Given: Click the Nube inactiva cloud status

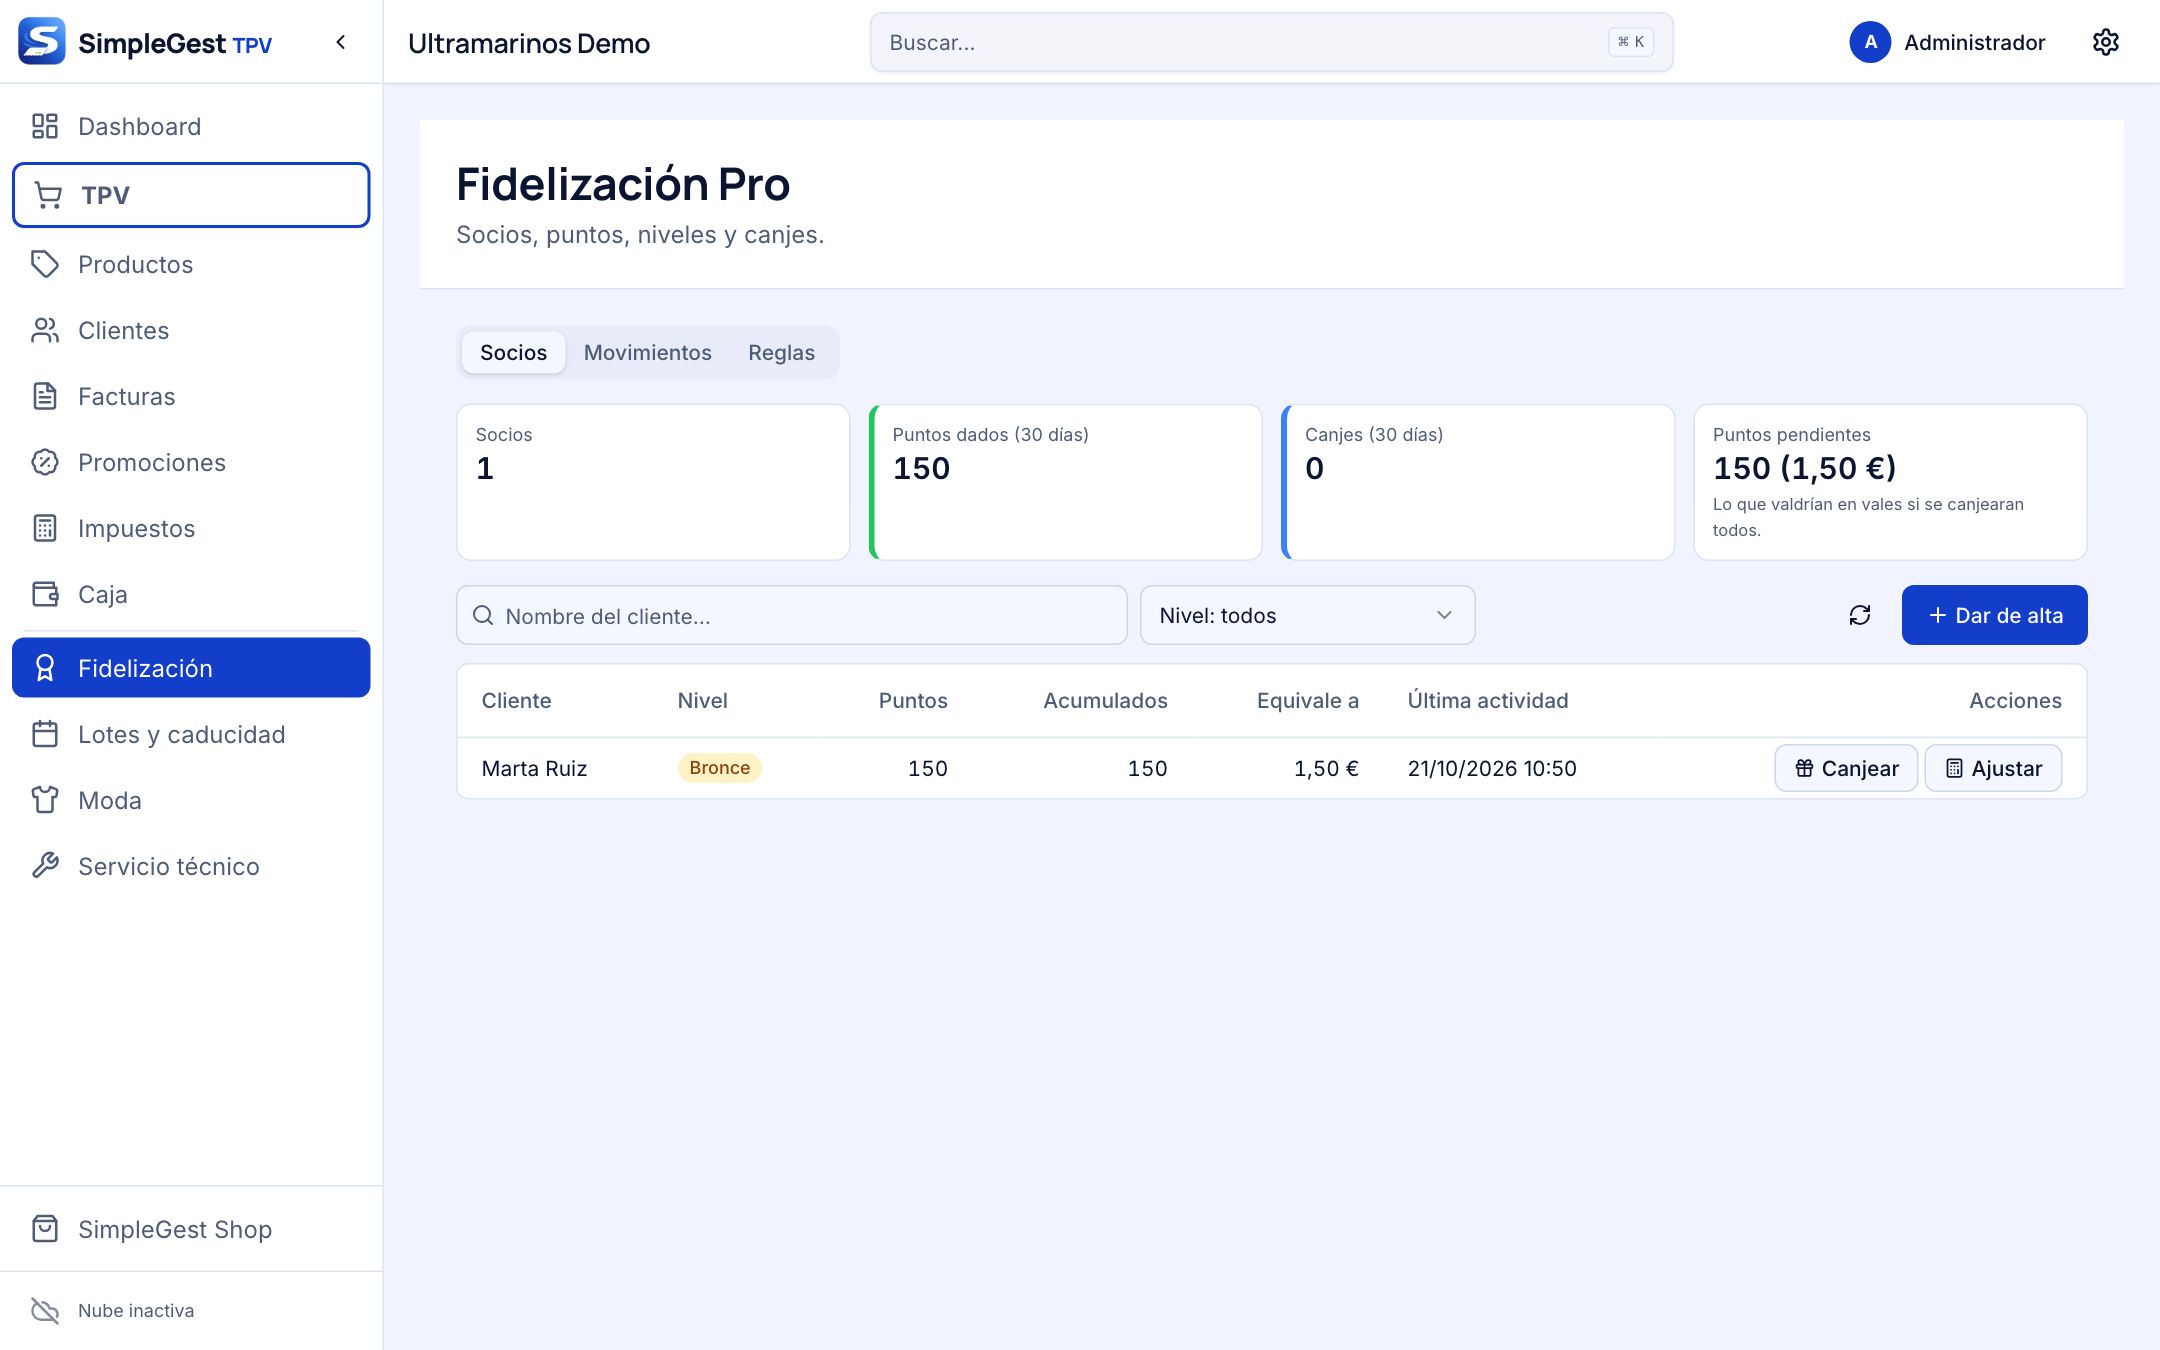Looking at the screenshot, I should pos(113,1310).
